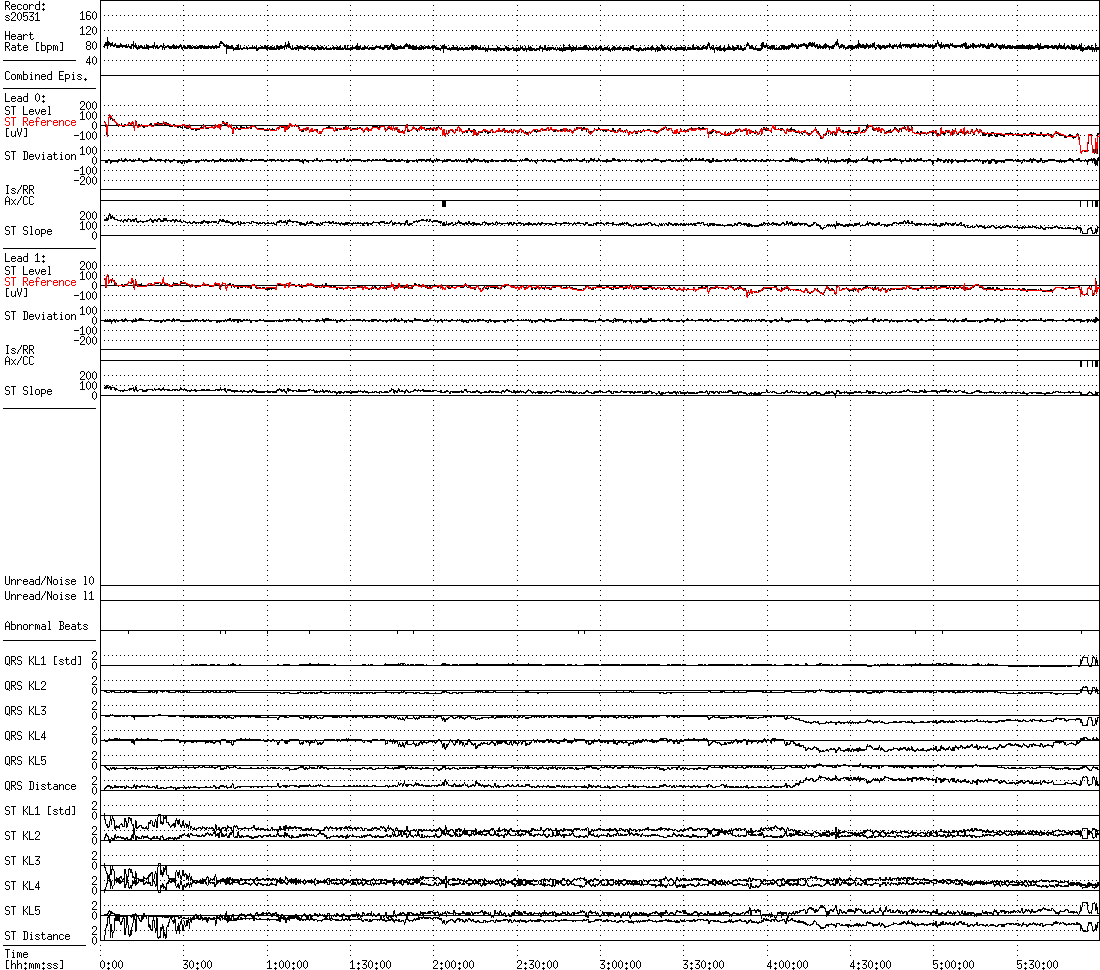The height and width of the screenshot is (970, 1100).
Task: Click the 3:30:00 time axis label
Action: click(x=703, y=964)
